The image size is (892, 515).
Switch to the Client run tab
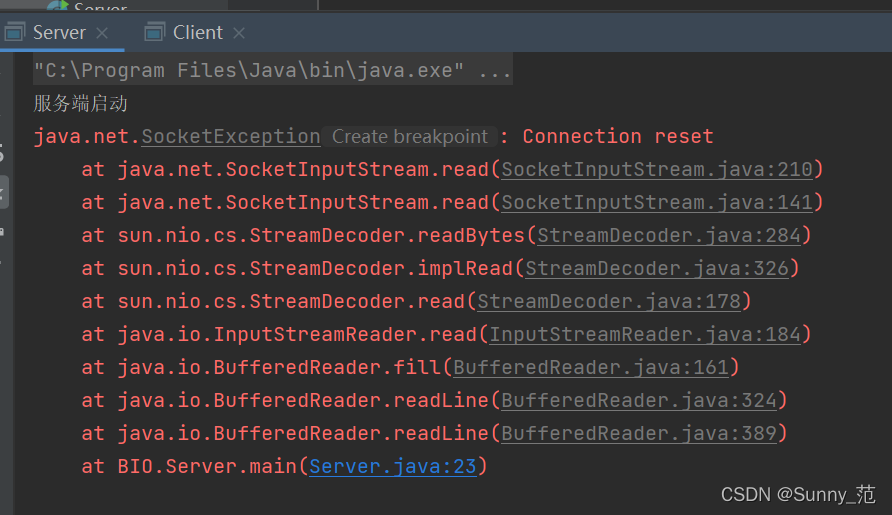(x=197, y=32)
